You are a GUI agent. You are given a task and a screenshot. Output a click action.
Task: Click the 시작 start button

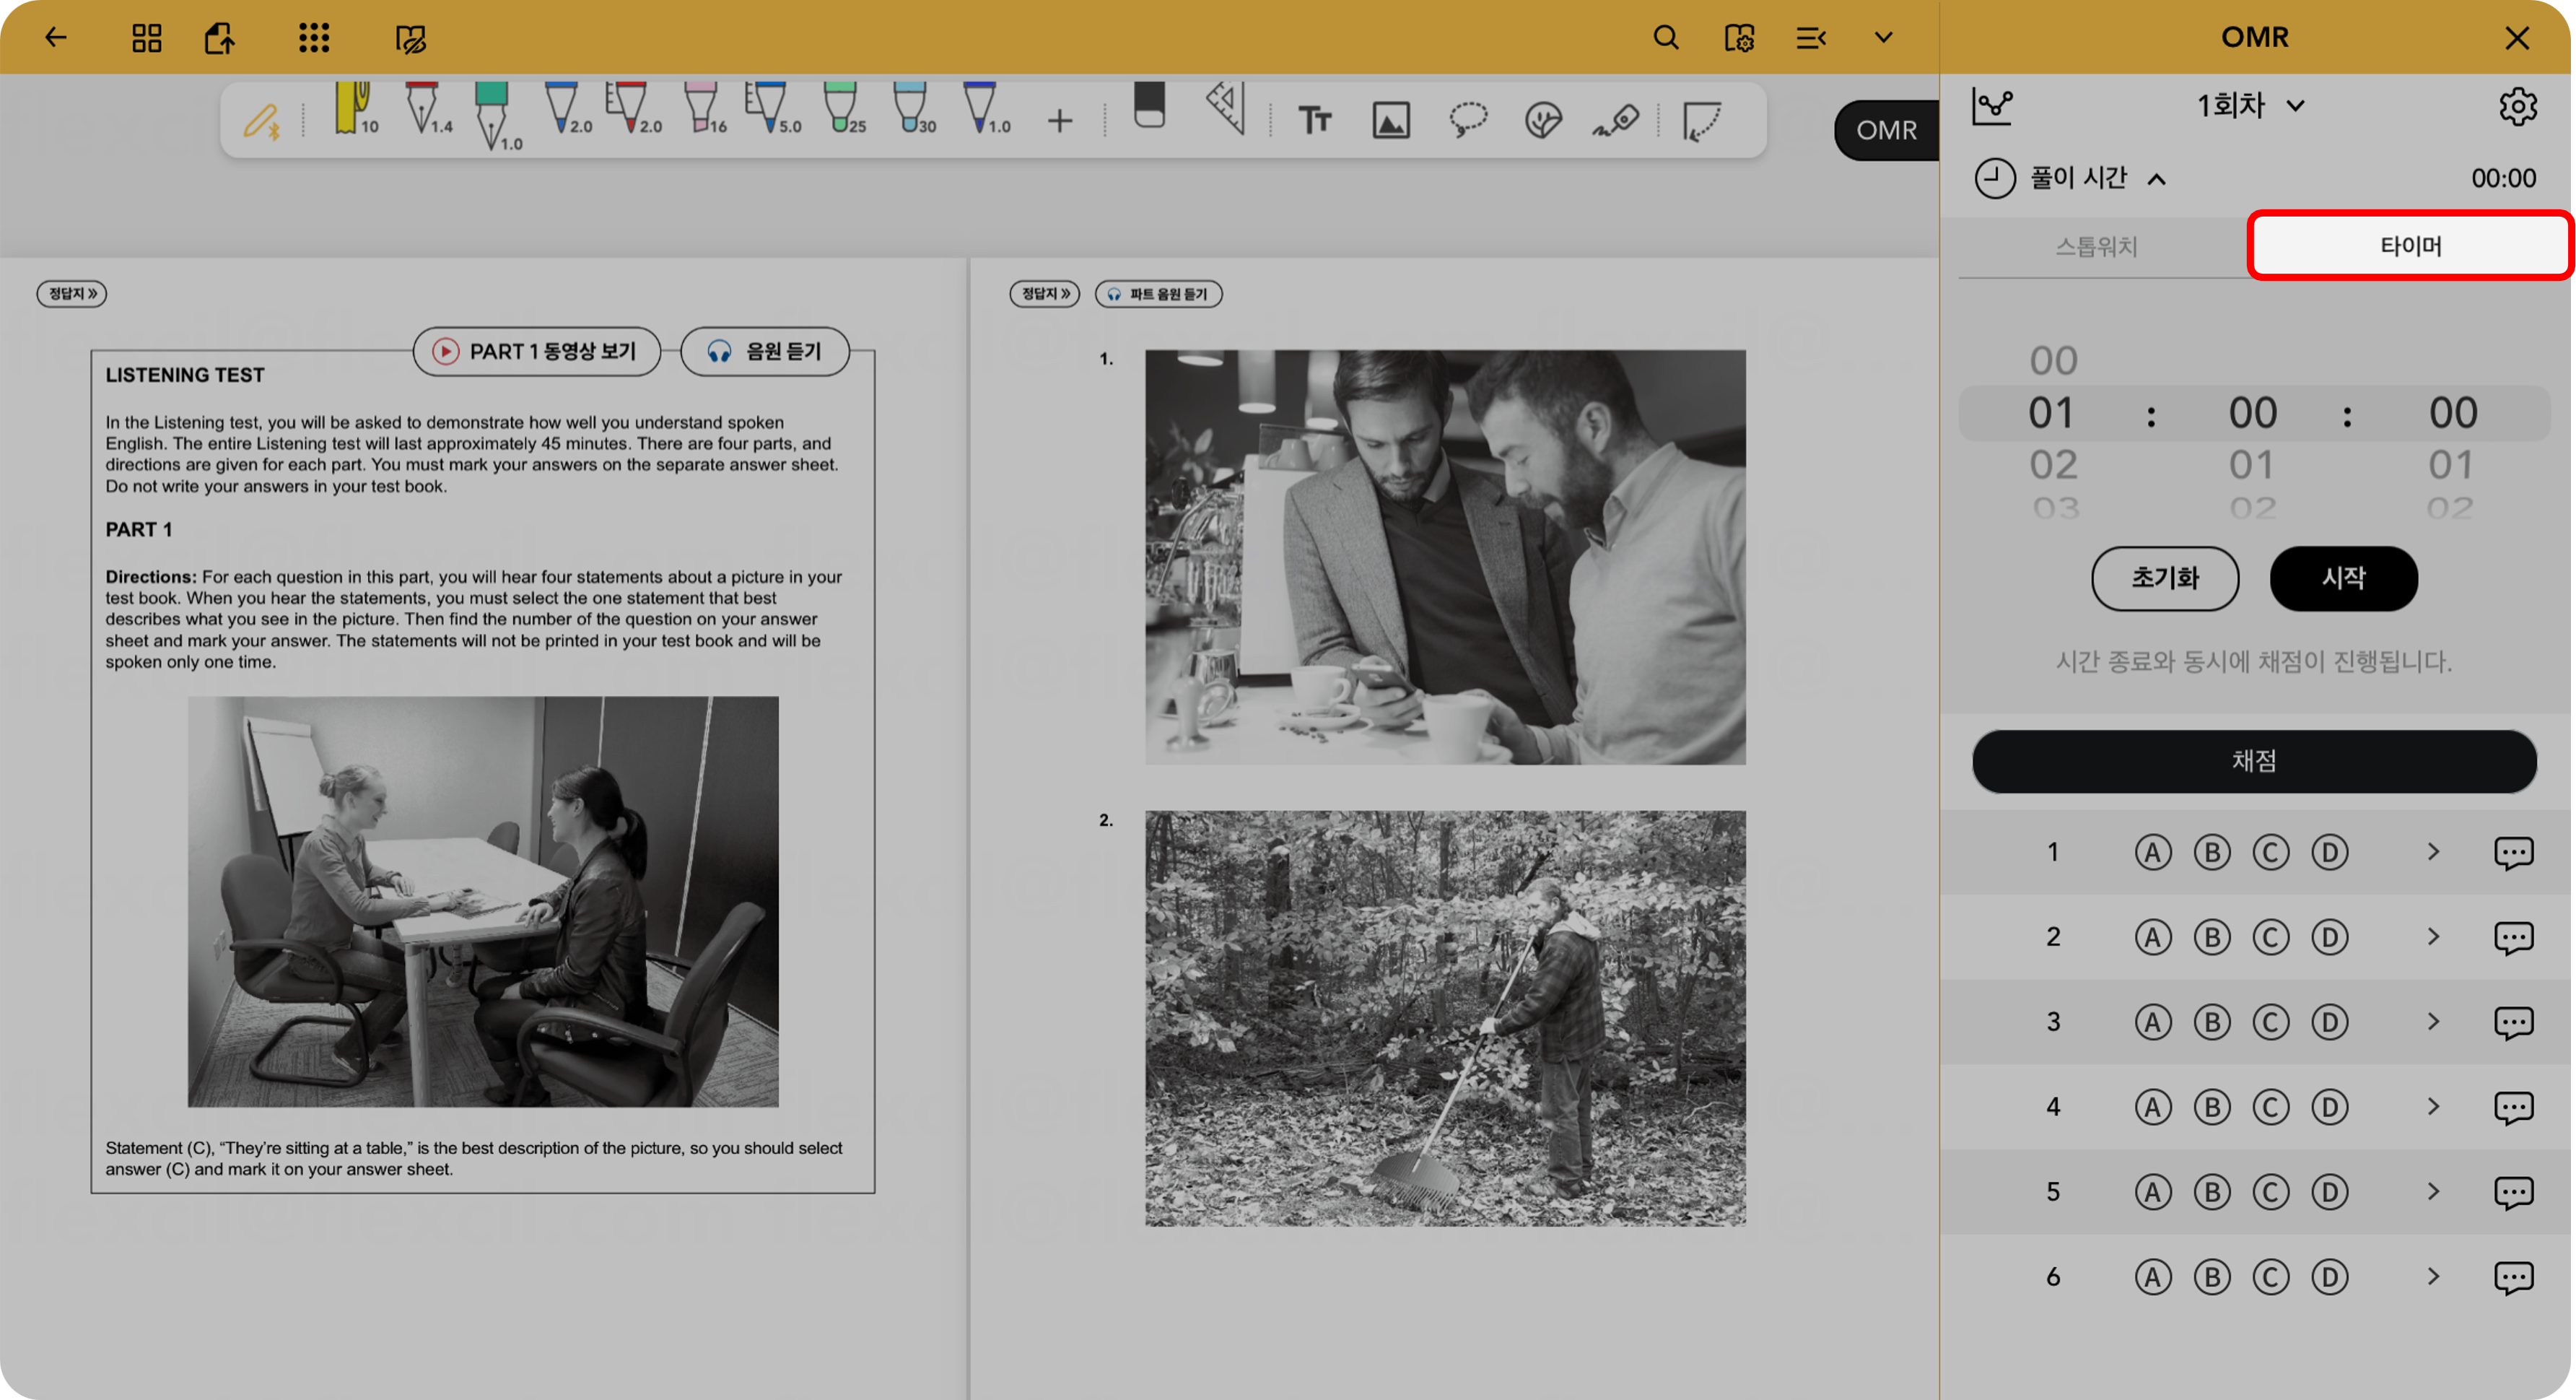tap(2344, 578)
